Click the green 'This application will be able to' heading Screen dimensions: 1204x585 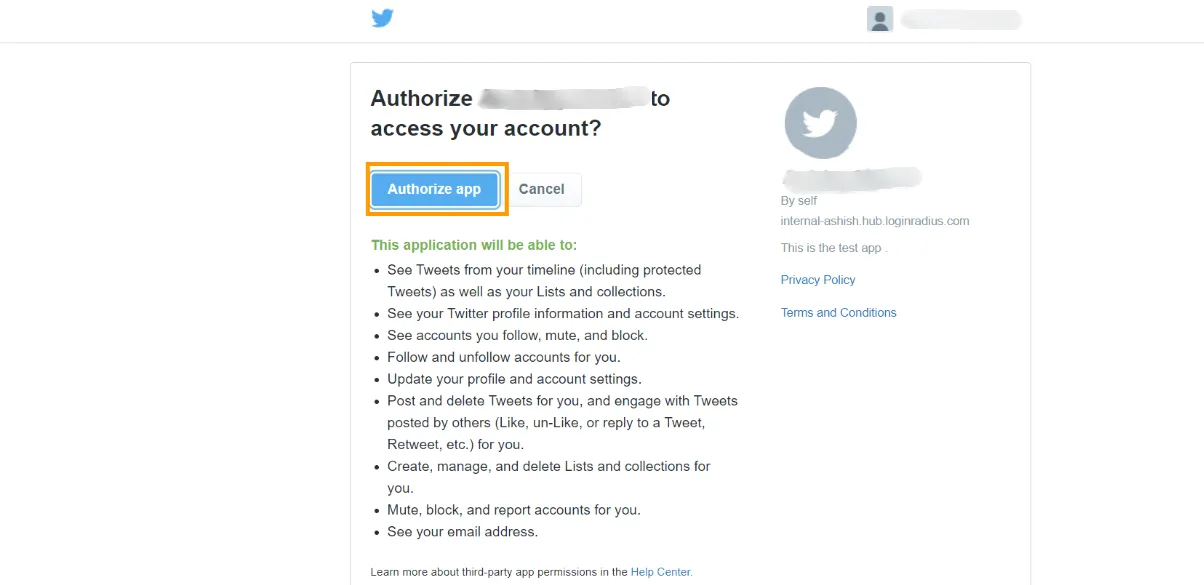tap(474, 244)
